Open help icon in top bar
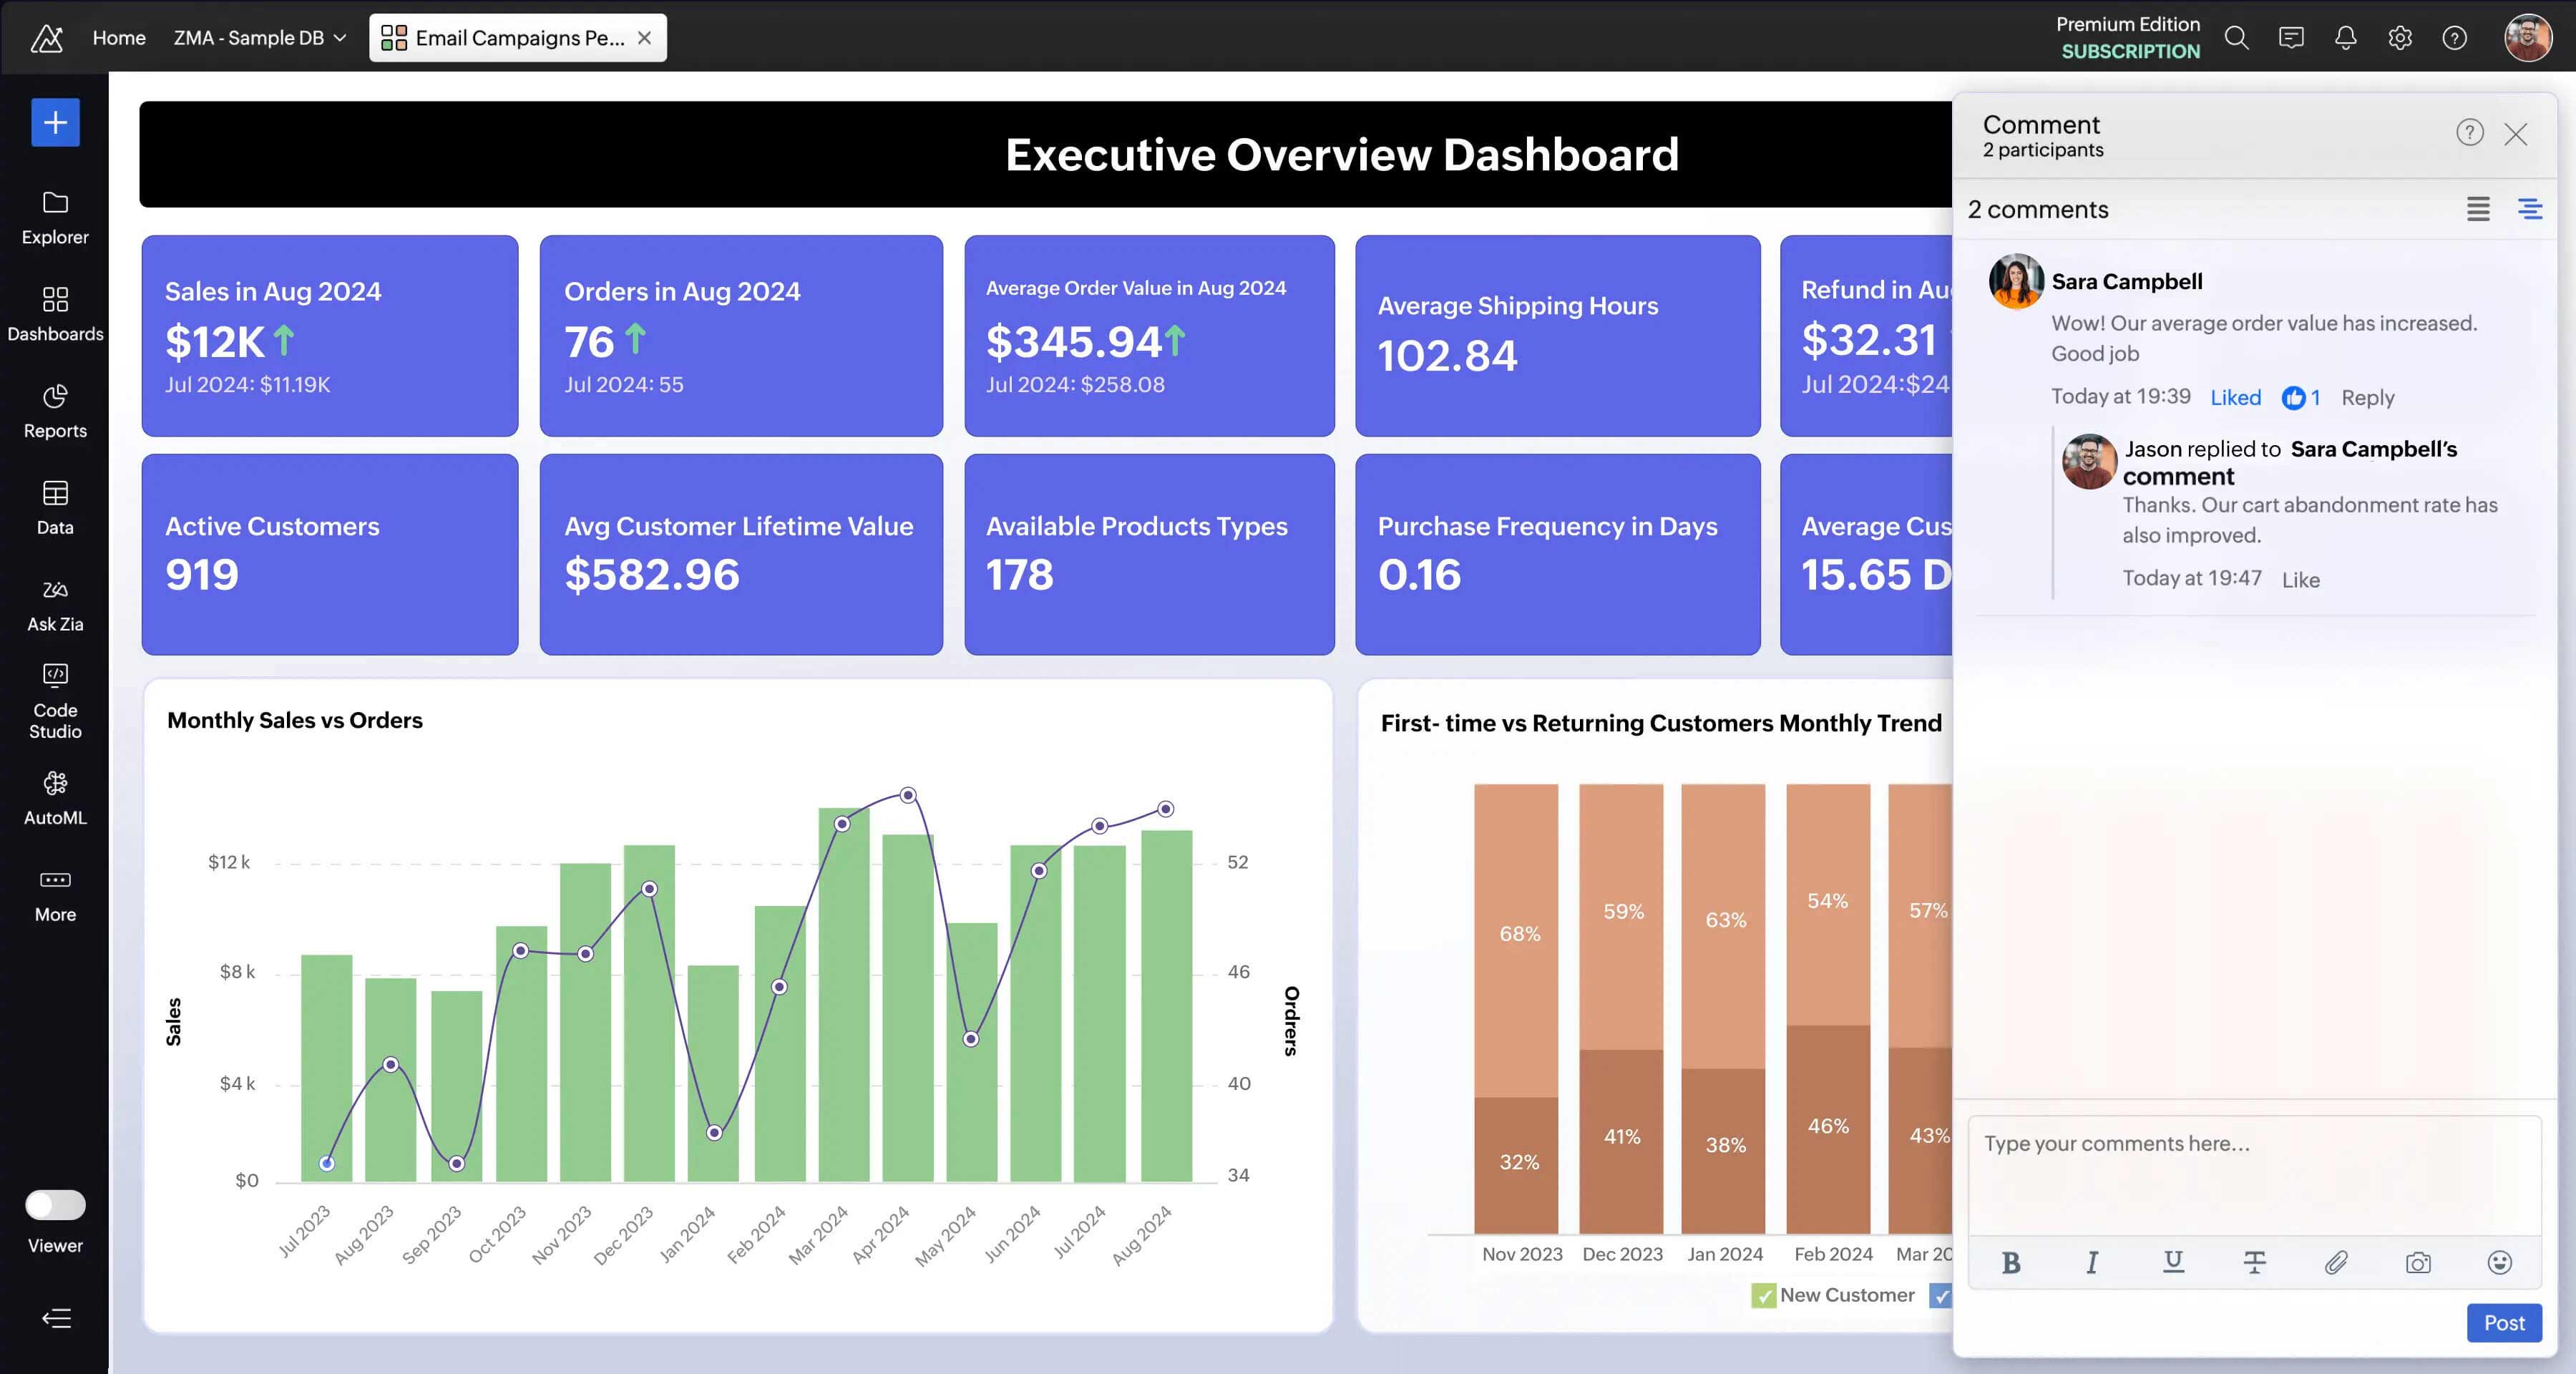 [x=2454, y=38]
